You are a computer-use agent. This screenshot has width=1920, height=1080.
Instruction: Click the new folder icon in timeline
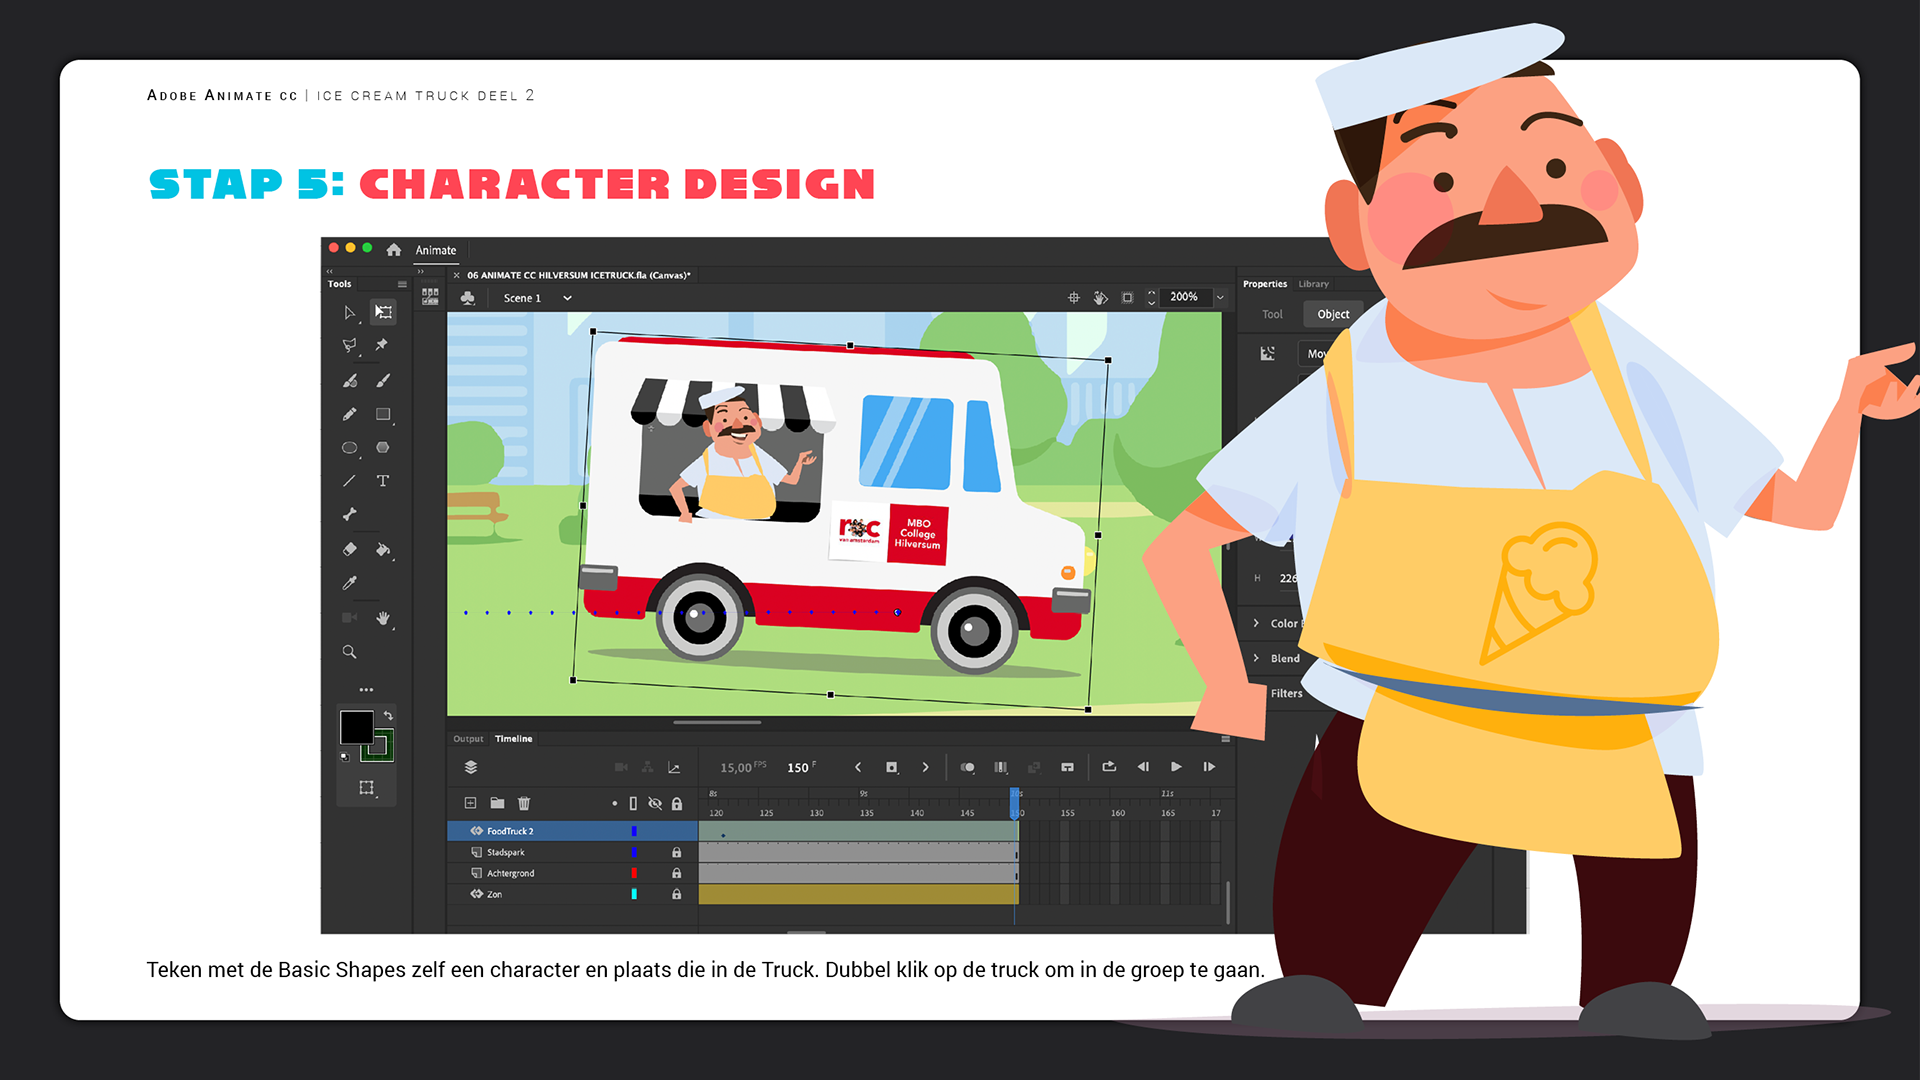(x=497, y=803)
